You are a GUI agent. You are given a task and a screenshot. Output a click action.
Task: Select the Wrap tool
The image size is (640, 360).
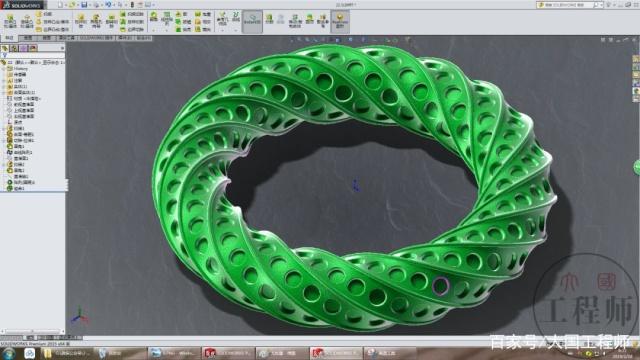202,14
